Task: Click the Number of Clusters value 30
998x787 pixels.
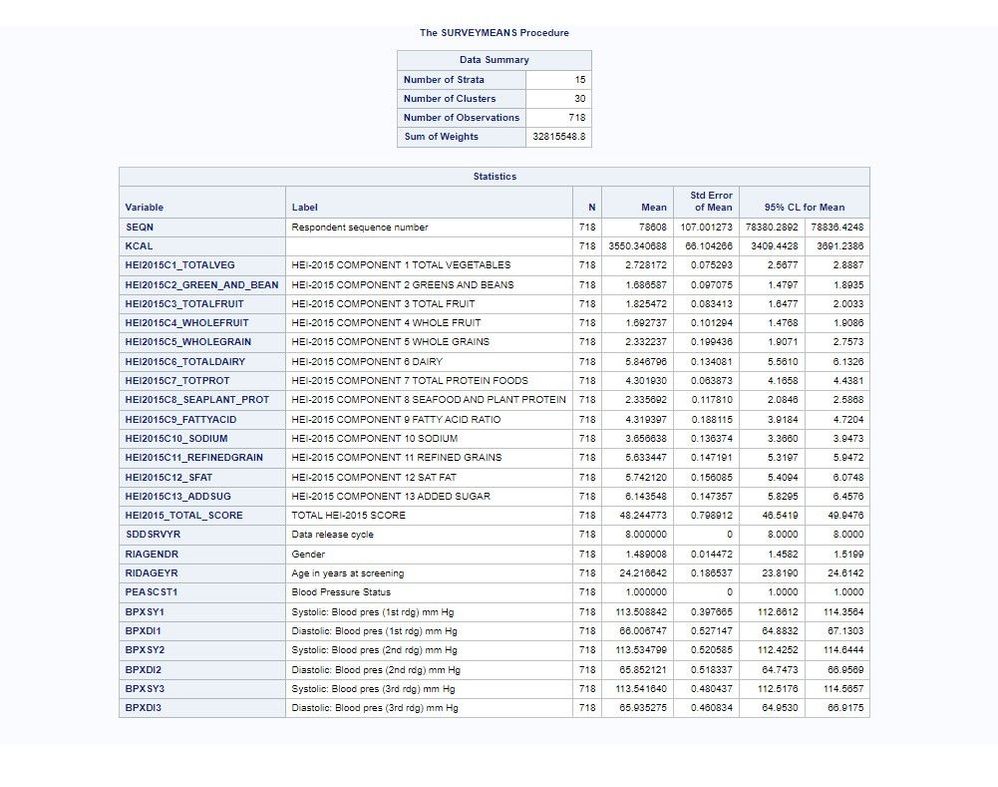Action: point(579,99)
